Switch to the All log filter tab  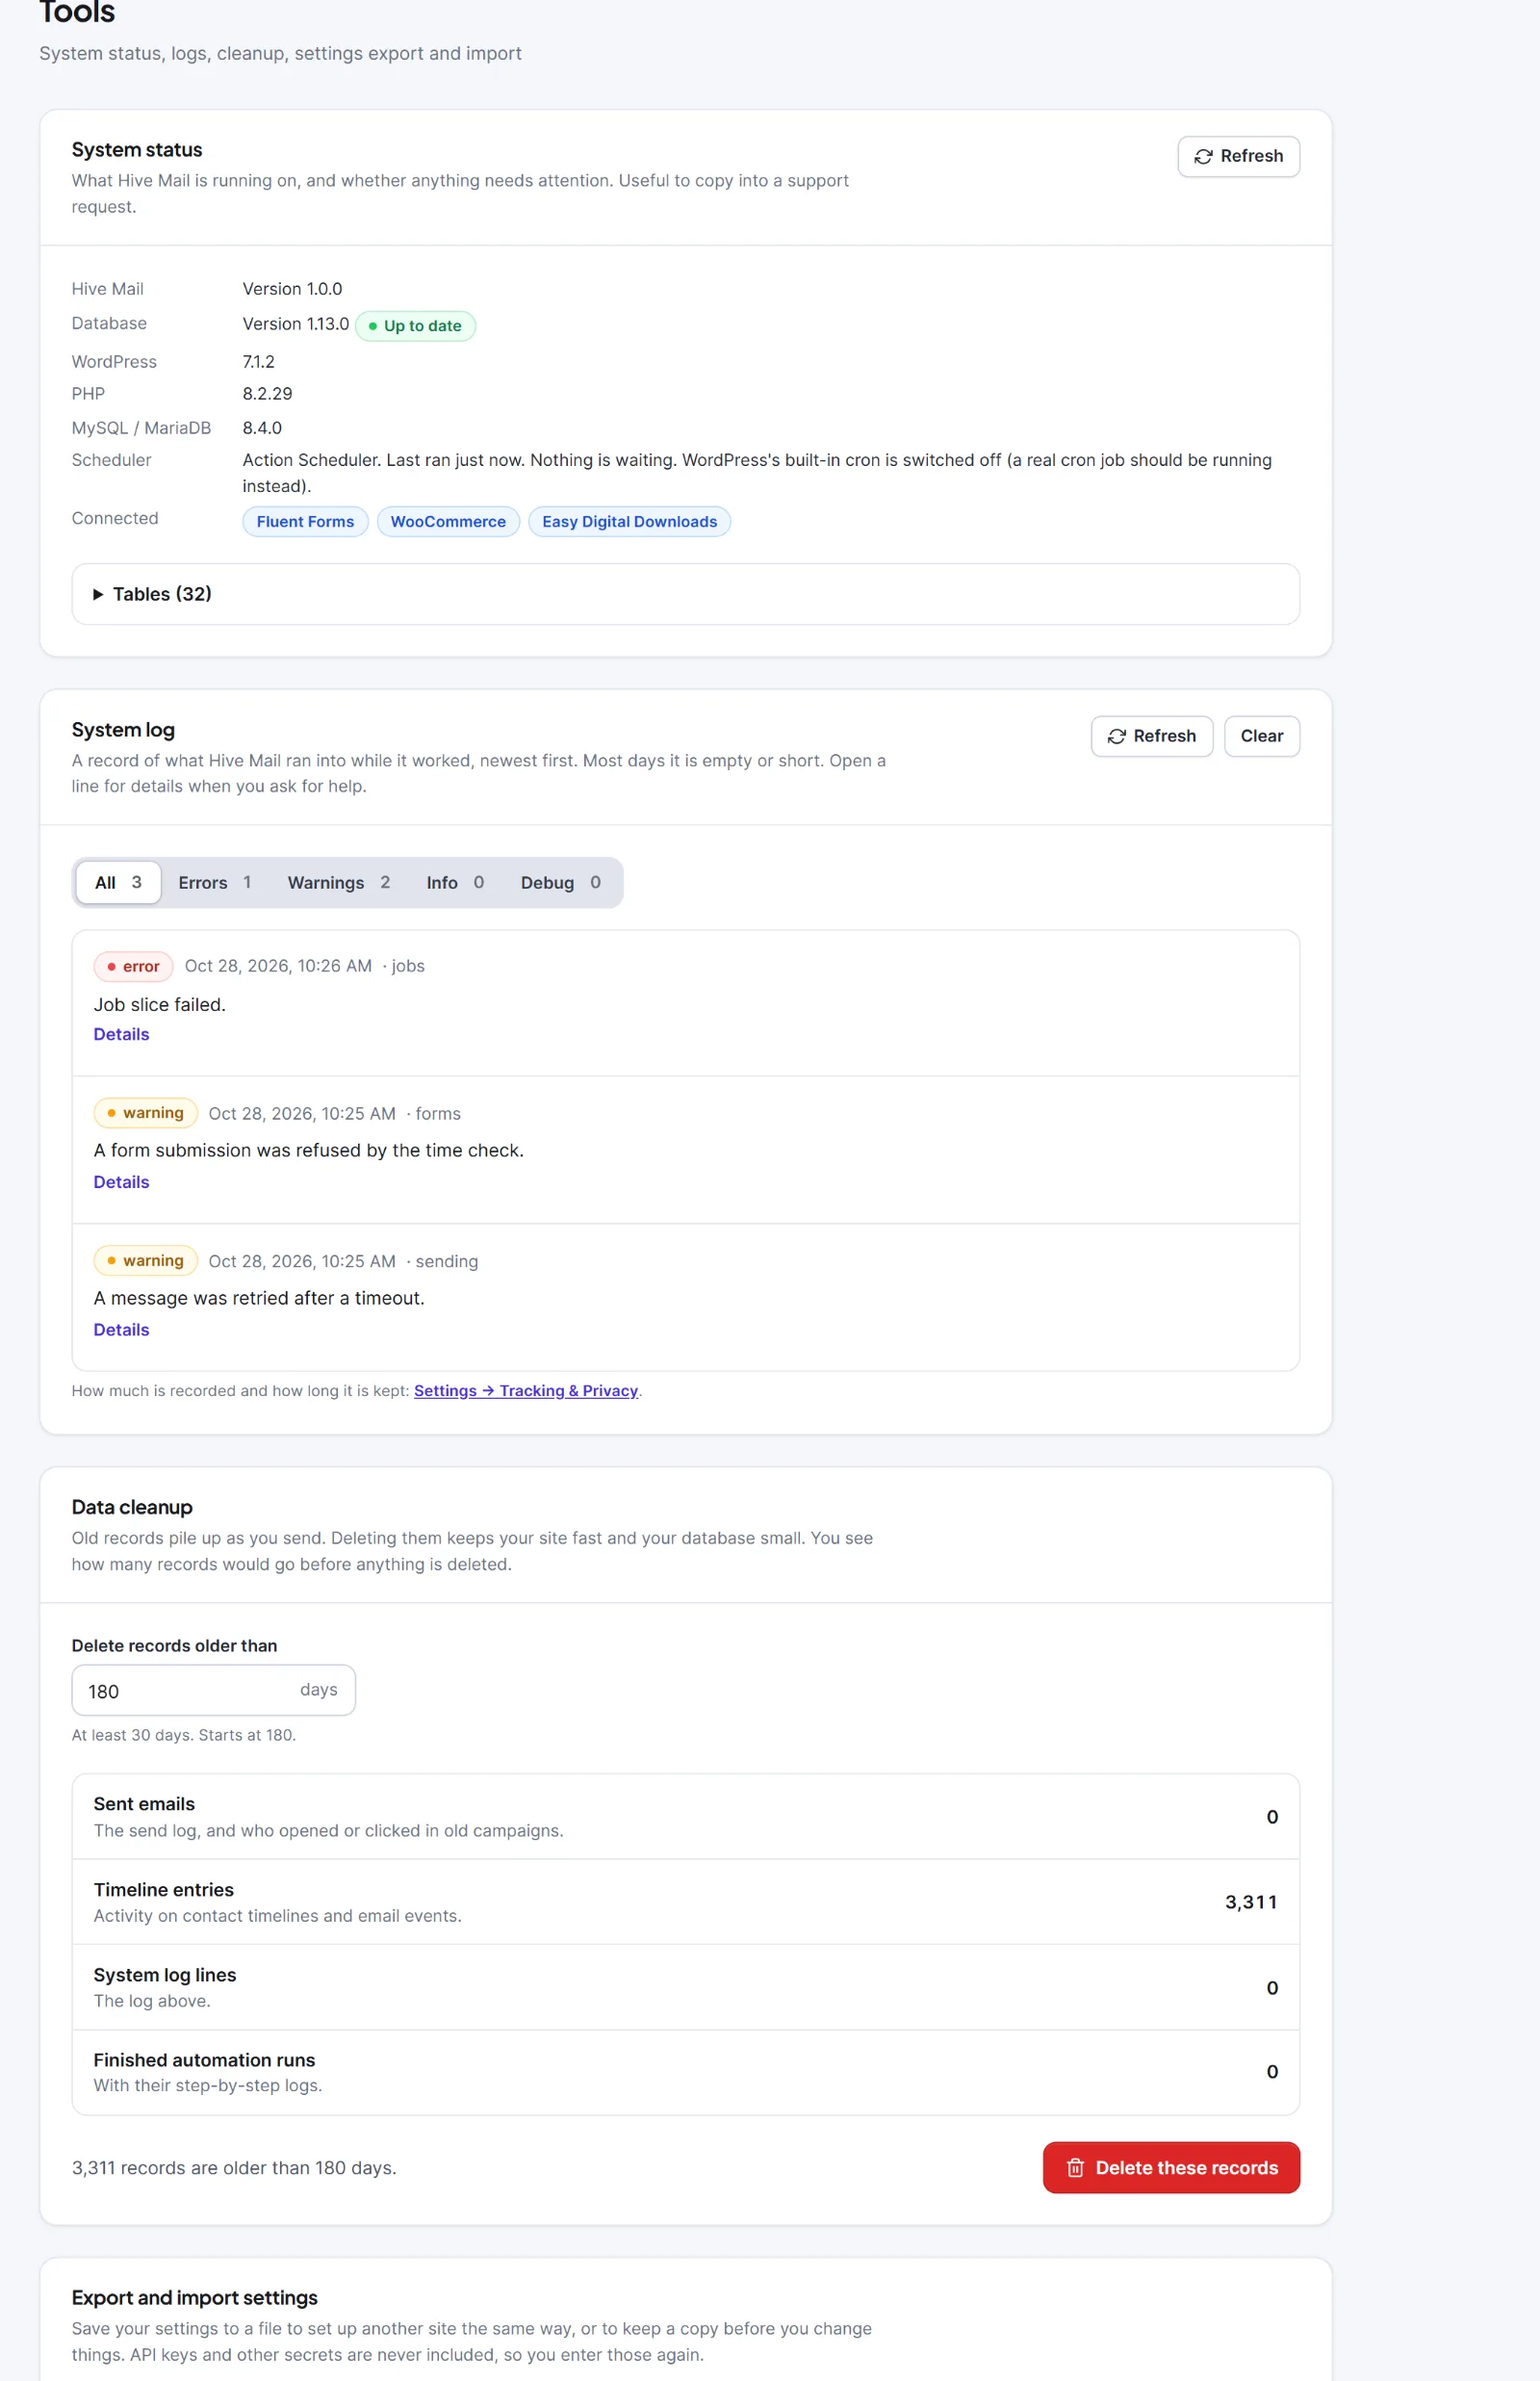pyautogui.click(x=118, y=882)
